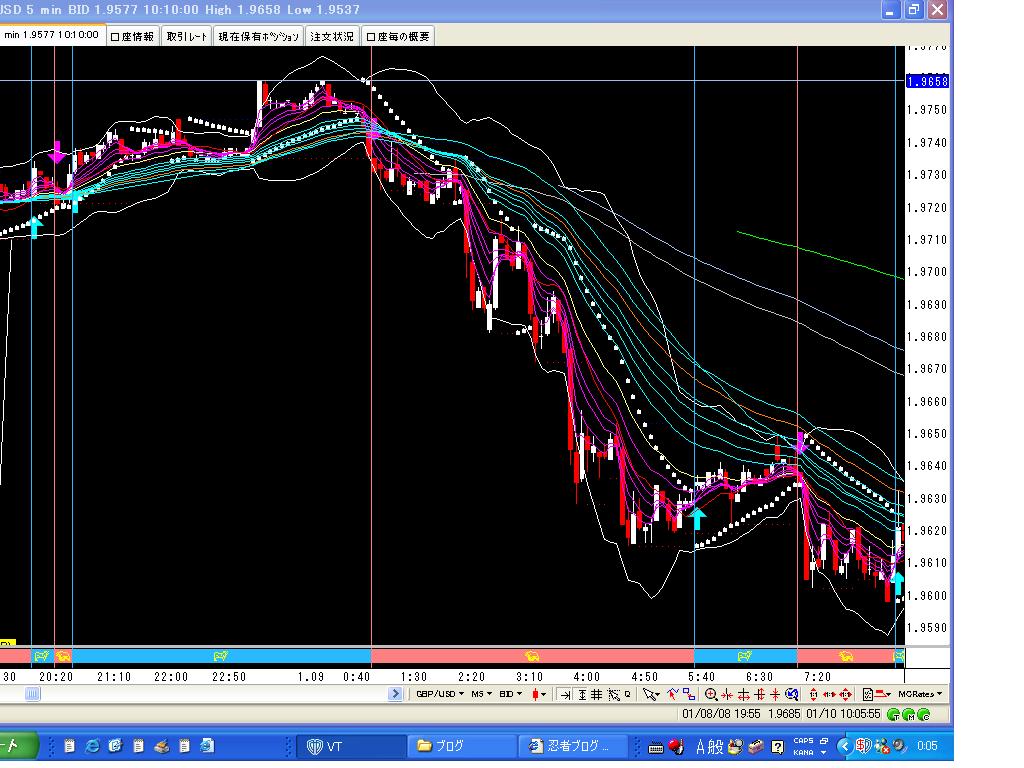Click the 01/10 10:05:55 status bar time
The image size is (1024, 768).
coord(843,714)
